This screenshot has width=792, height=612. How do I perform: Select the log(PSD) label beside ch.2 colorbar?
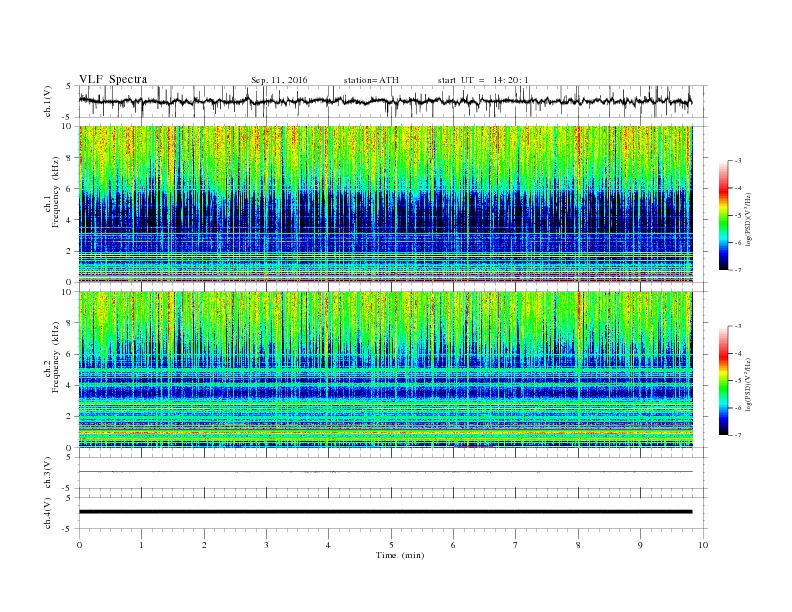[749, 384]
